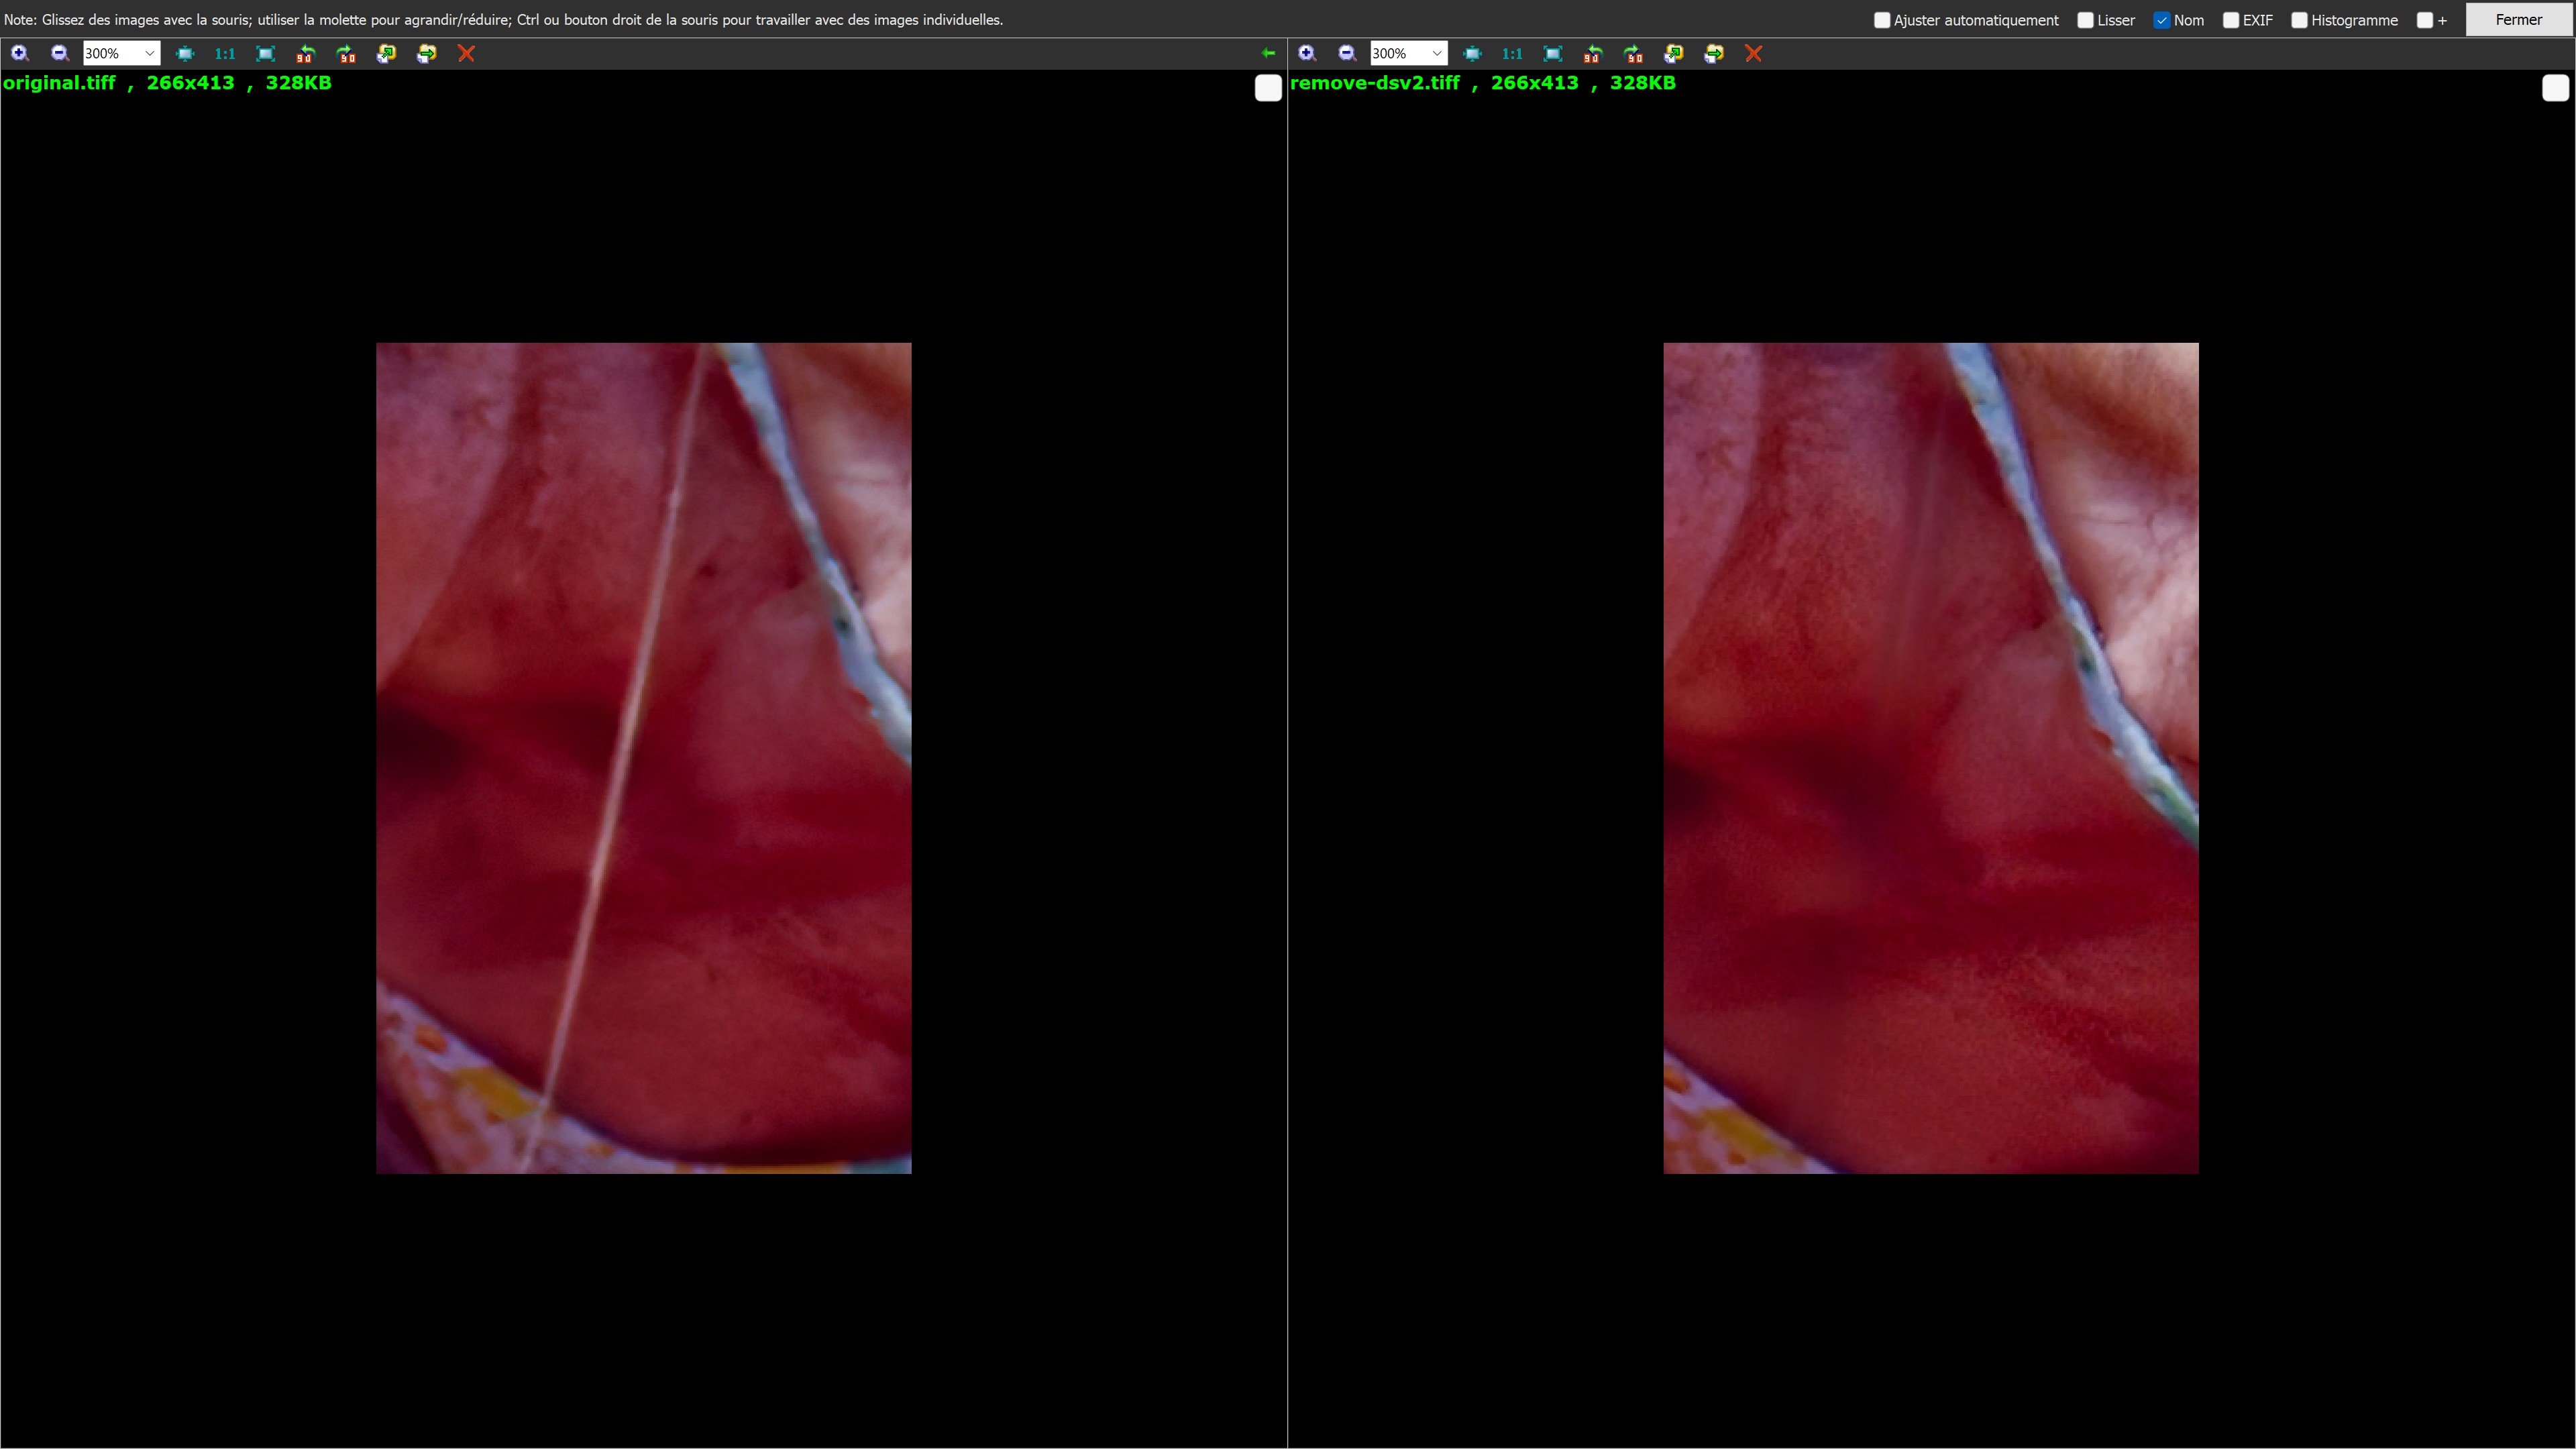Zoom in on original.tiff pane
The image size is (2576, 1449).
click(19, 53)
